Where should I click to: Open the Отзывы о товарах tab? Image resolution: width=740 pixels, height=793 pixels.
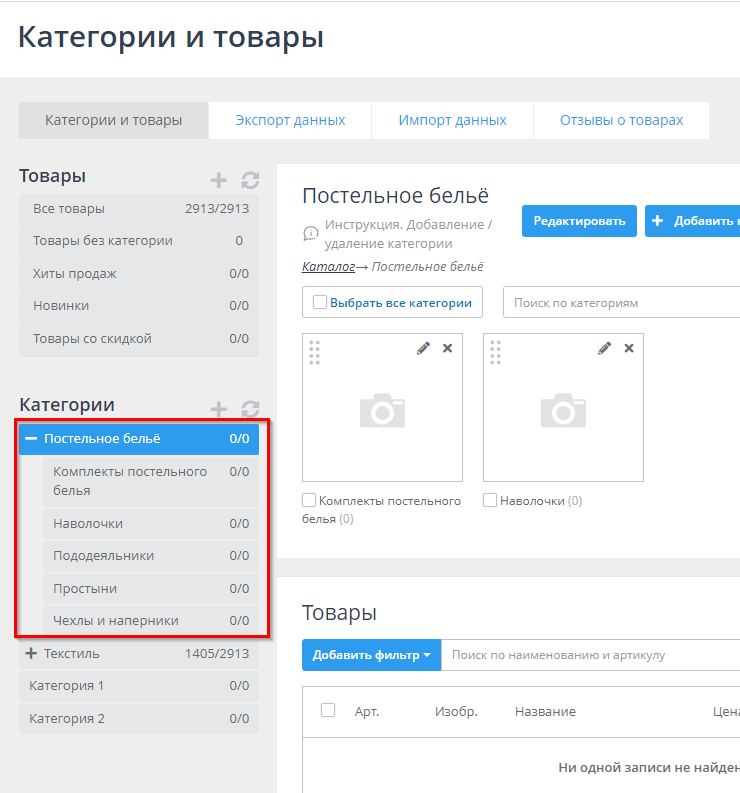tap(621, 120)
